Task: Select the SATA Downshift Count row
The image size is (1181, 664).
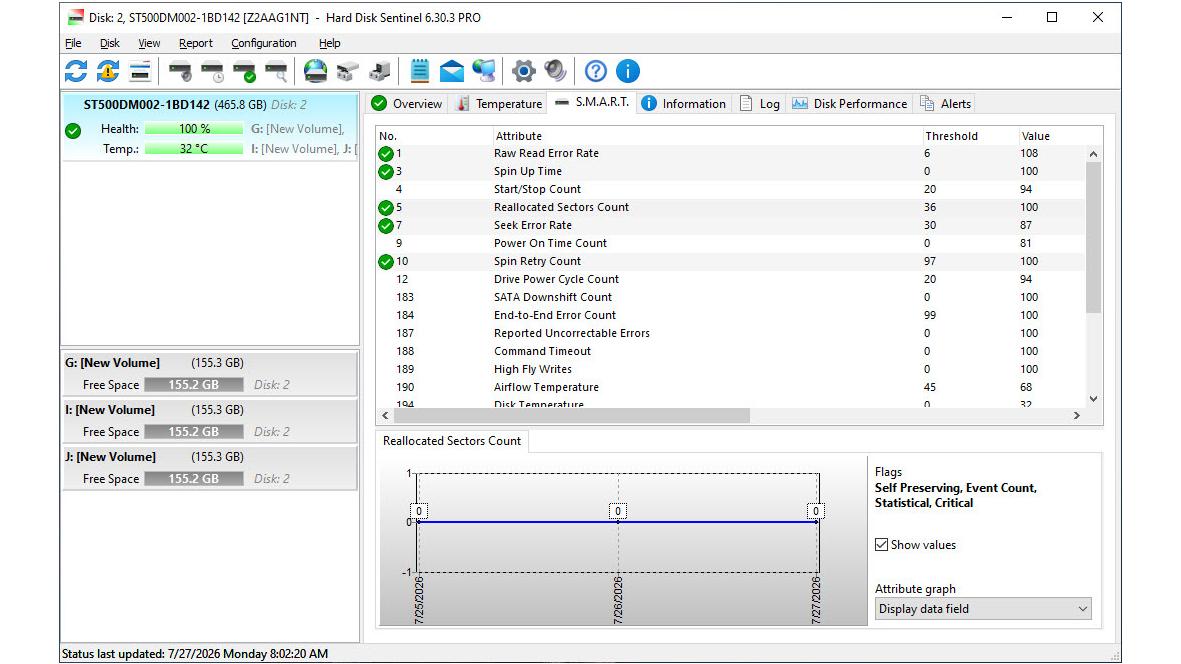Action: pyautogui.click(x=731, y=297)
